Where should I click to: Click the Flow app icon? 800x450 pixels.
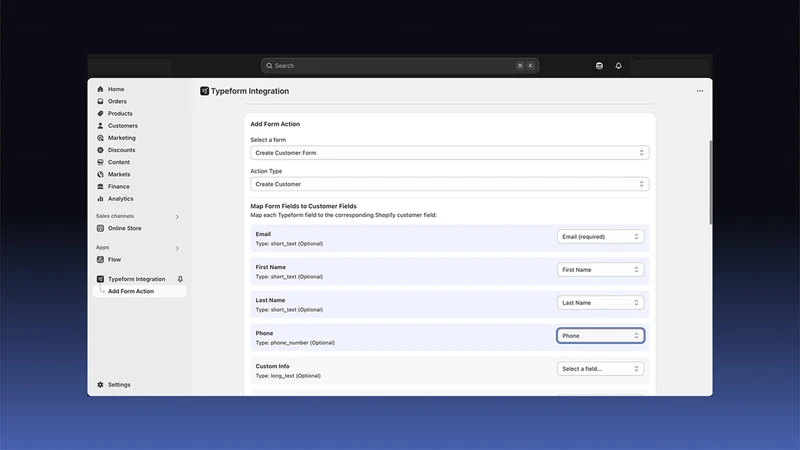tap(100, 259)
